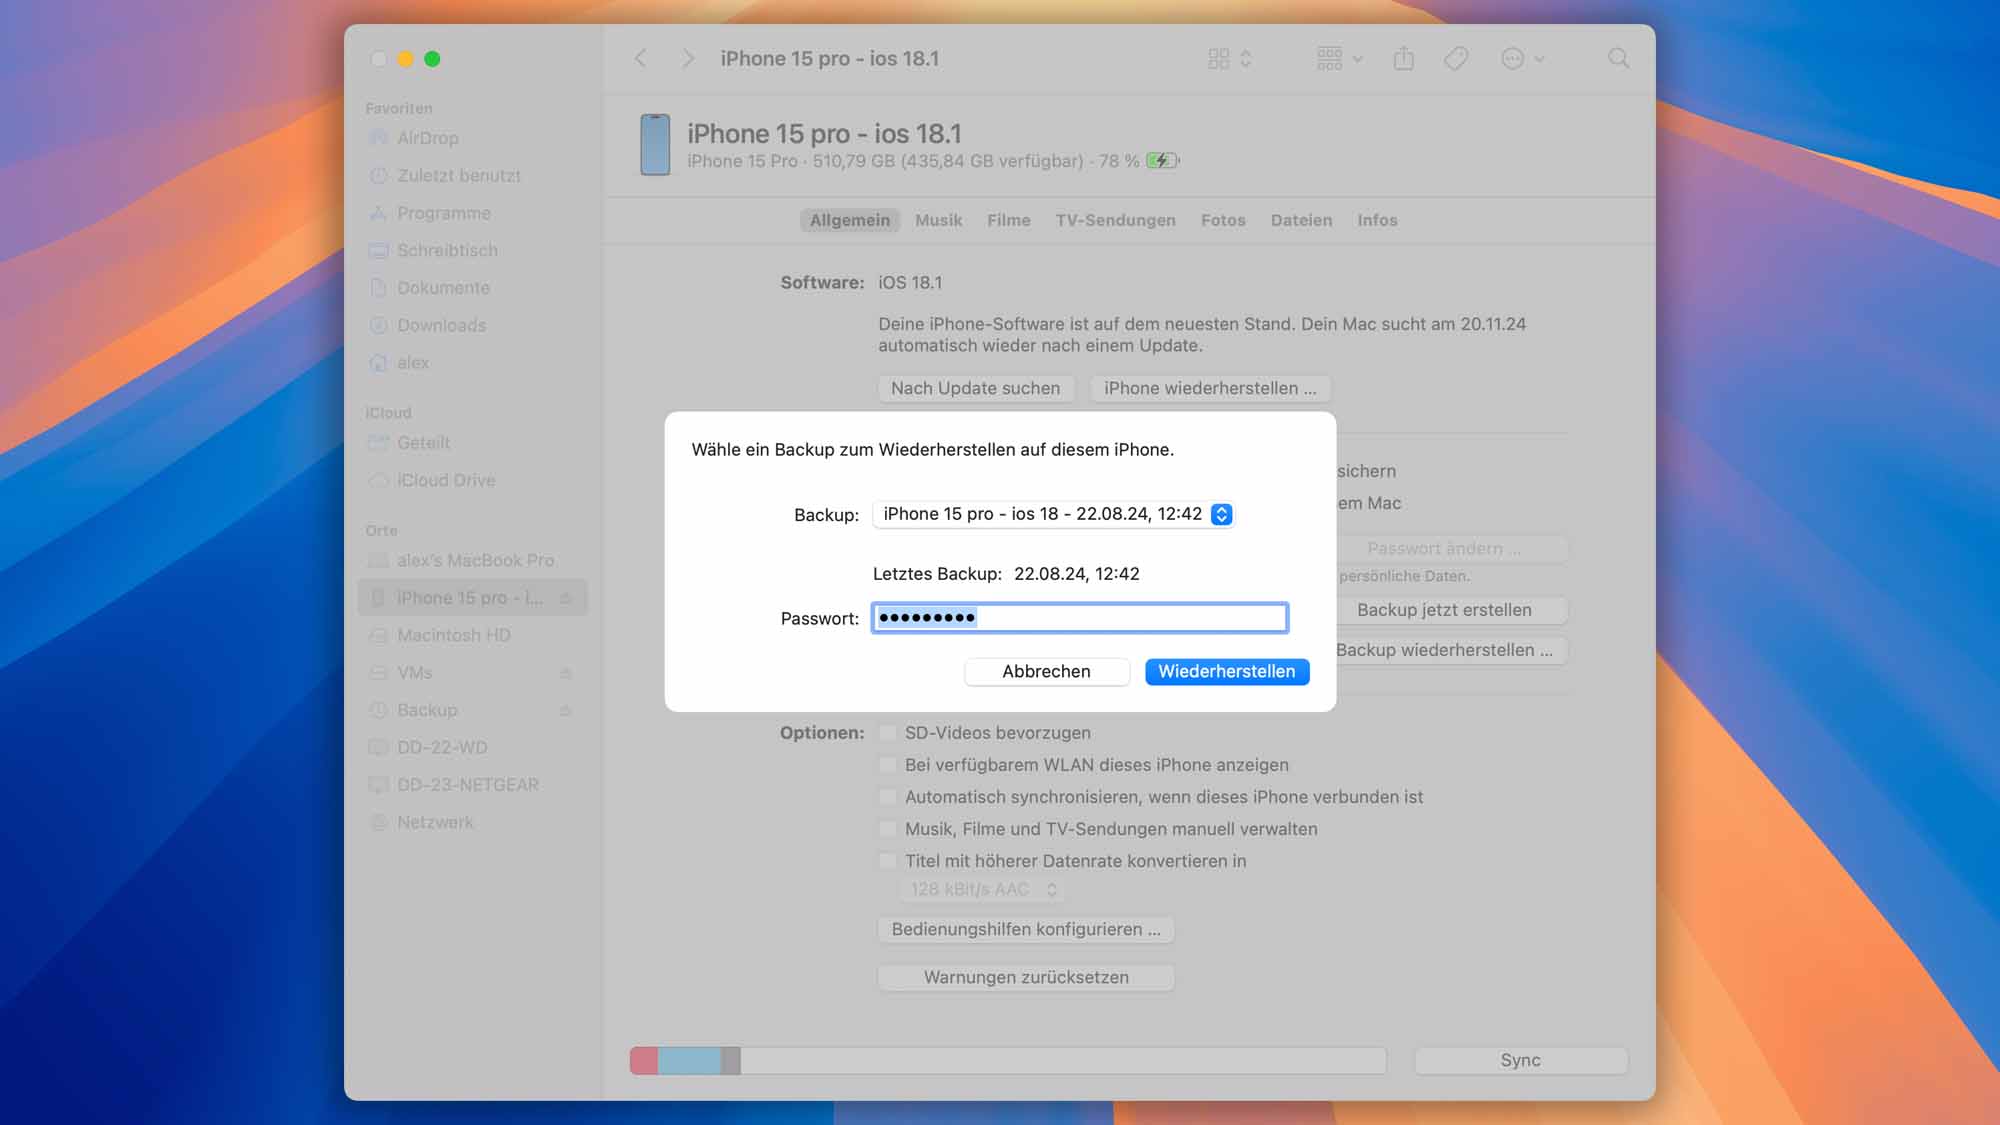The image size is (2000, 1125).
Task: Switch to the Dateien tab
Action: [x=1301, y=220]
